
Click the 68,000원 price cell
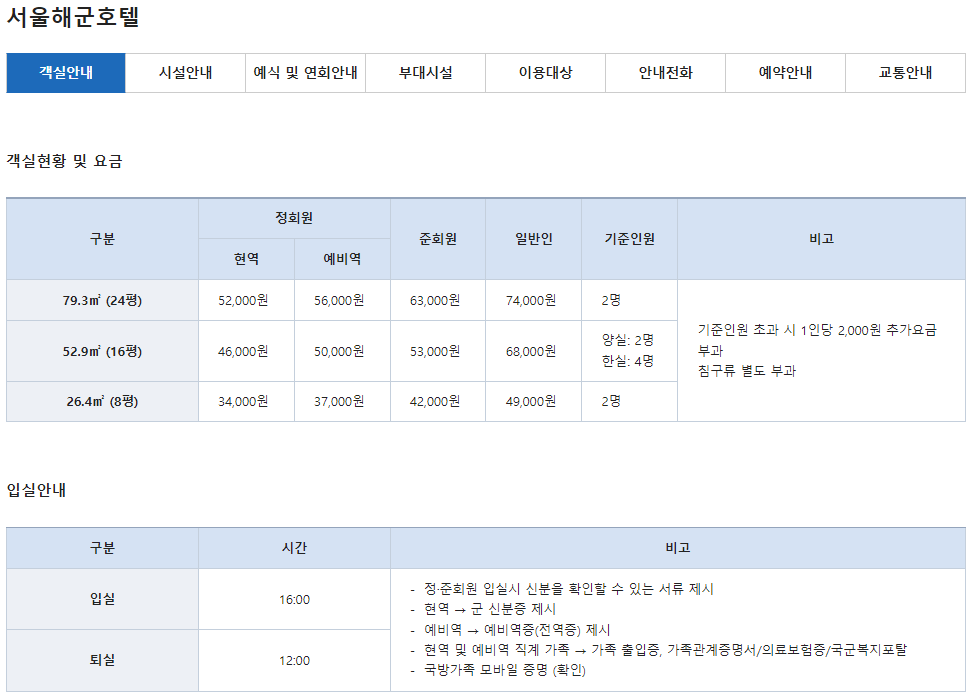point(531,351)
